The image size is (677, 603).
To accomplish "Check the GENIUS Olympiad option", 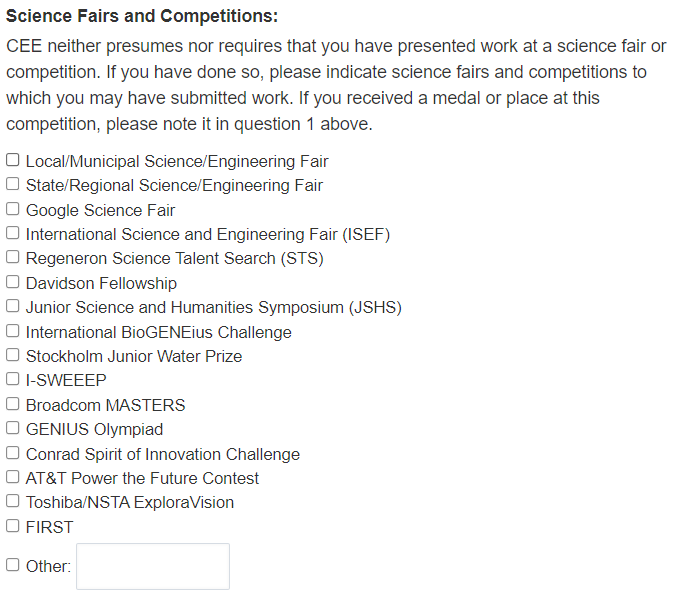I will pos(13,428).
